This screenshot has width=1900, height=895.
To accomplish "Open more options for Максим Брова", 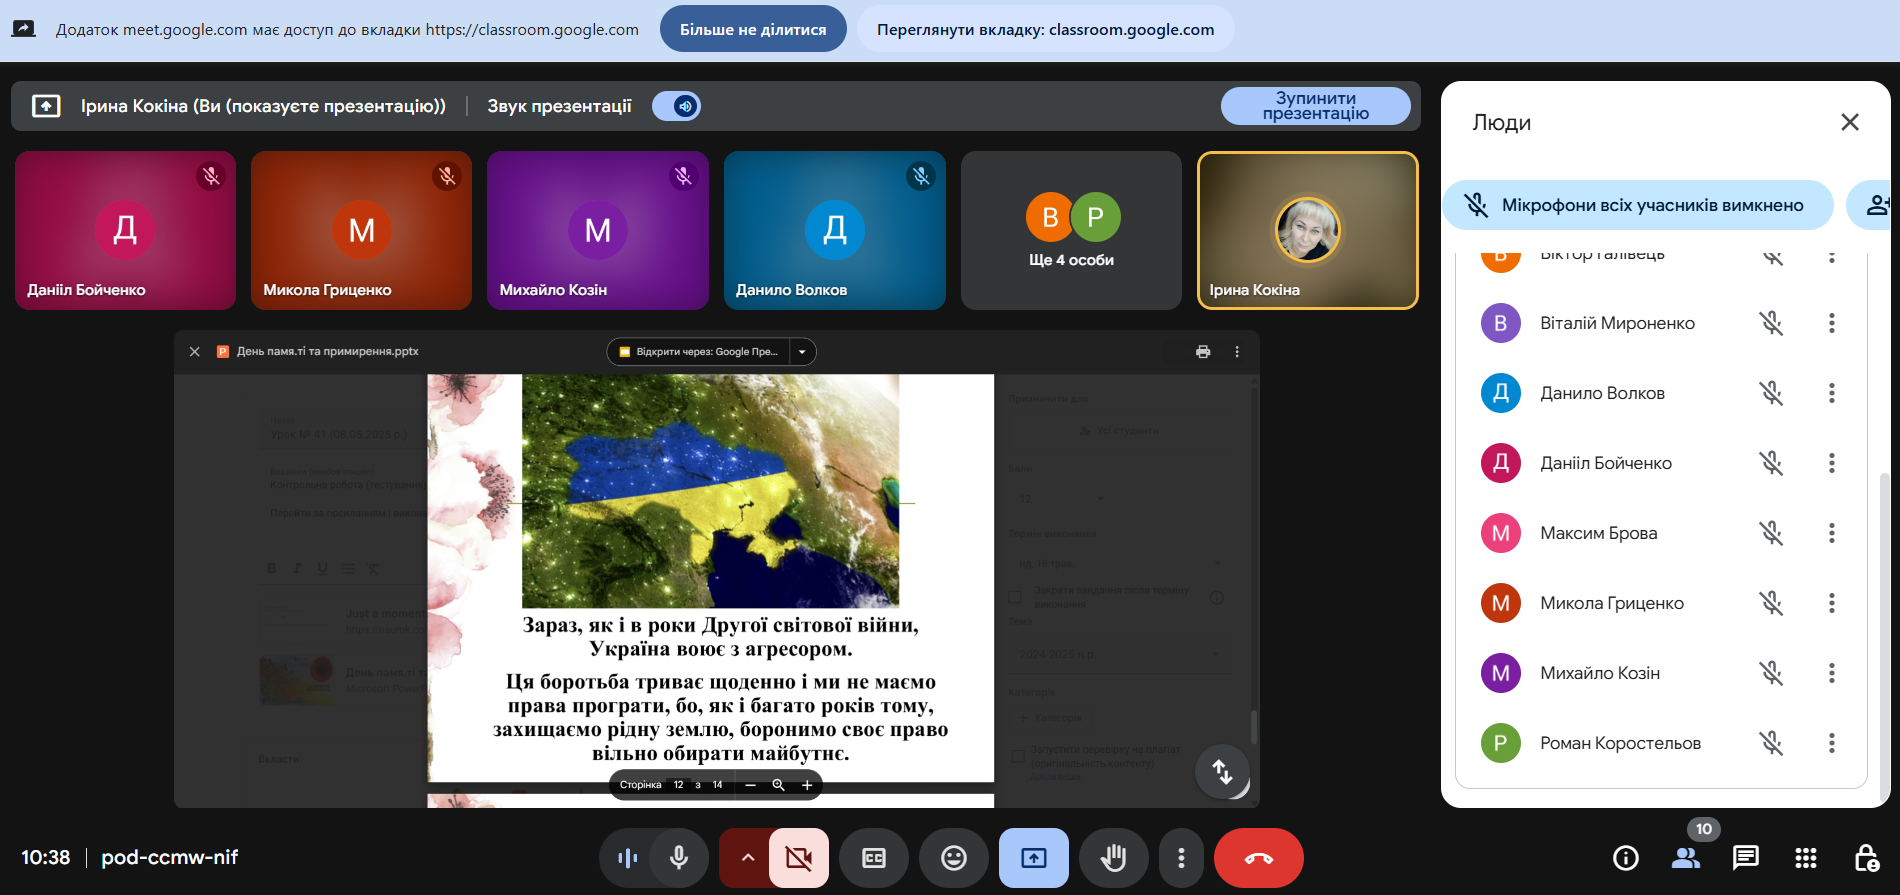I will 1832,533.
